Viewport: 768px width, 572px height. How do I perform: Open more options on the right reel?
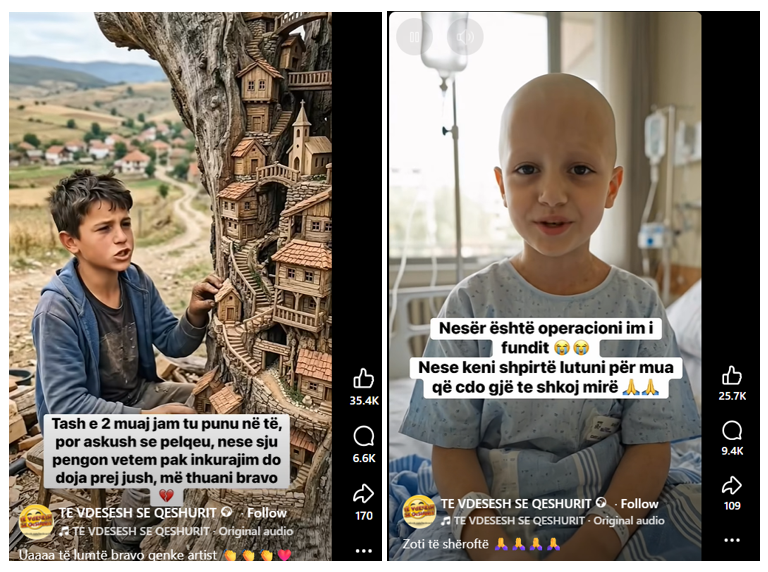pyautogui.click(x=732, y=540)
